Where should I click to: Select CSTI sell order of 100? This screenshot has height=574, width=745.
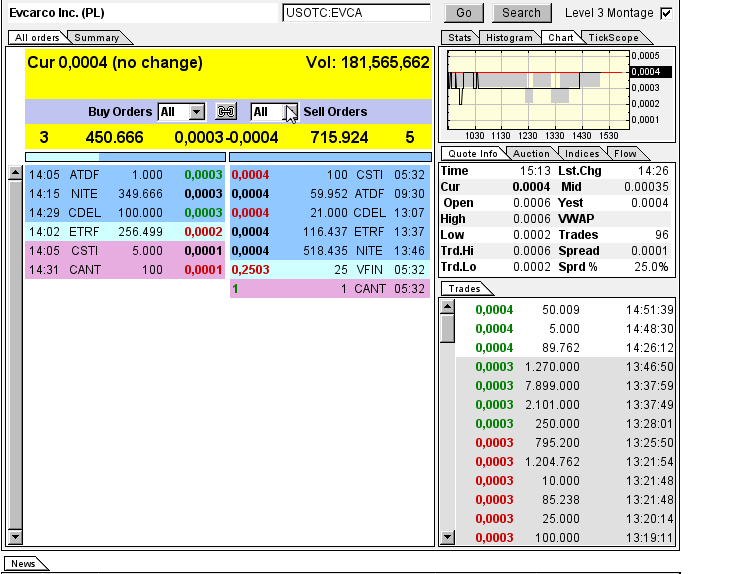point(330,175)
